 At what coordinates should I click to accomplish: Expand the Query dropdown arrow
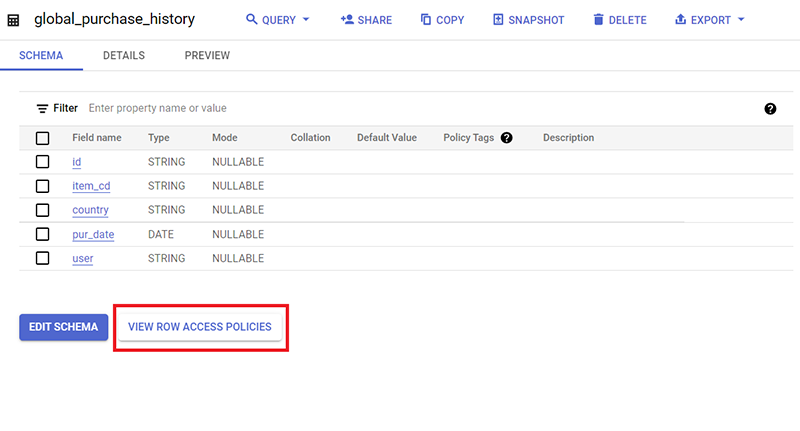tap(306, 20)
